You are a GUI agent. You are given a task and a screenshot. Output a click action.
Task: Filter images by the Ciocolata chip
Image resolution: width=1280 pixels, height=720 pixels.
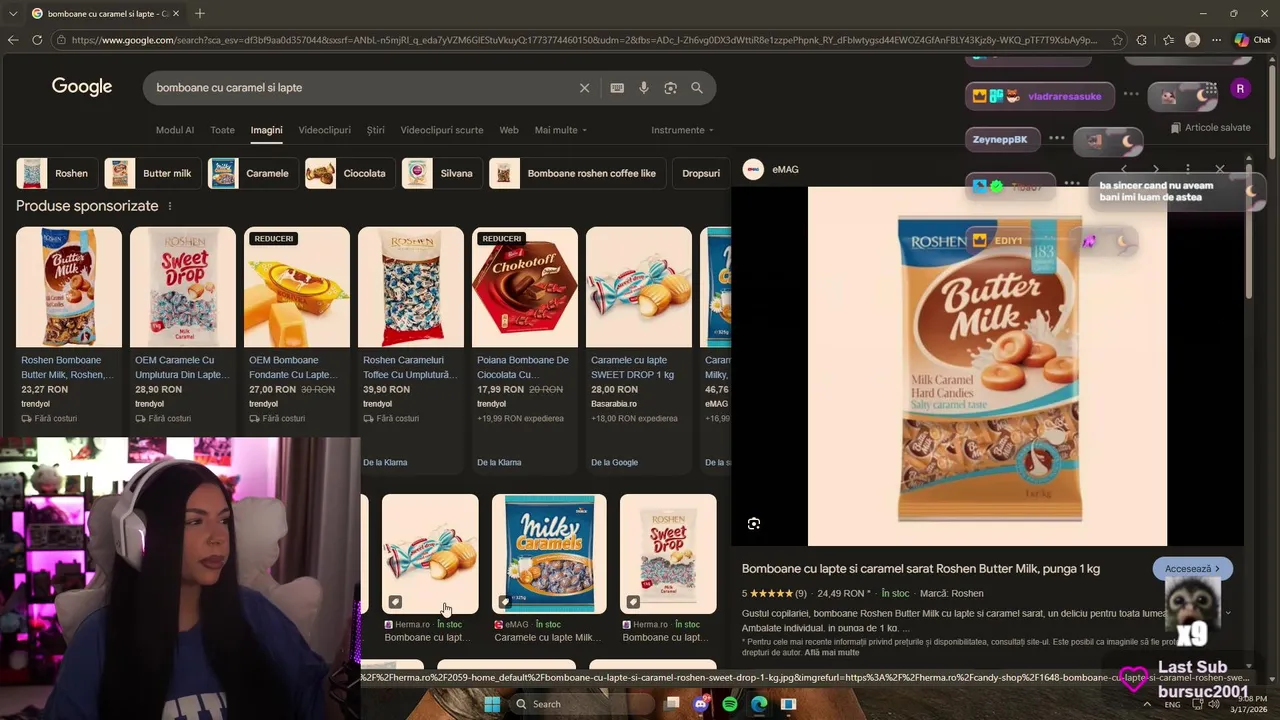coord(349,173)
